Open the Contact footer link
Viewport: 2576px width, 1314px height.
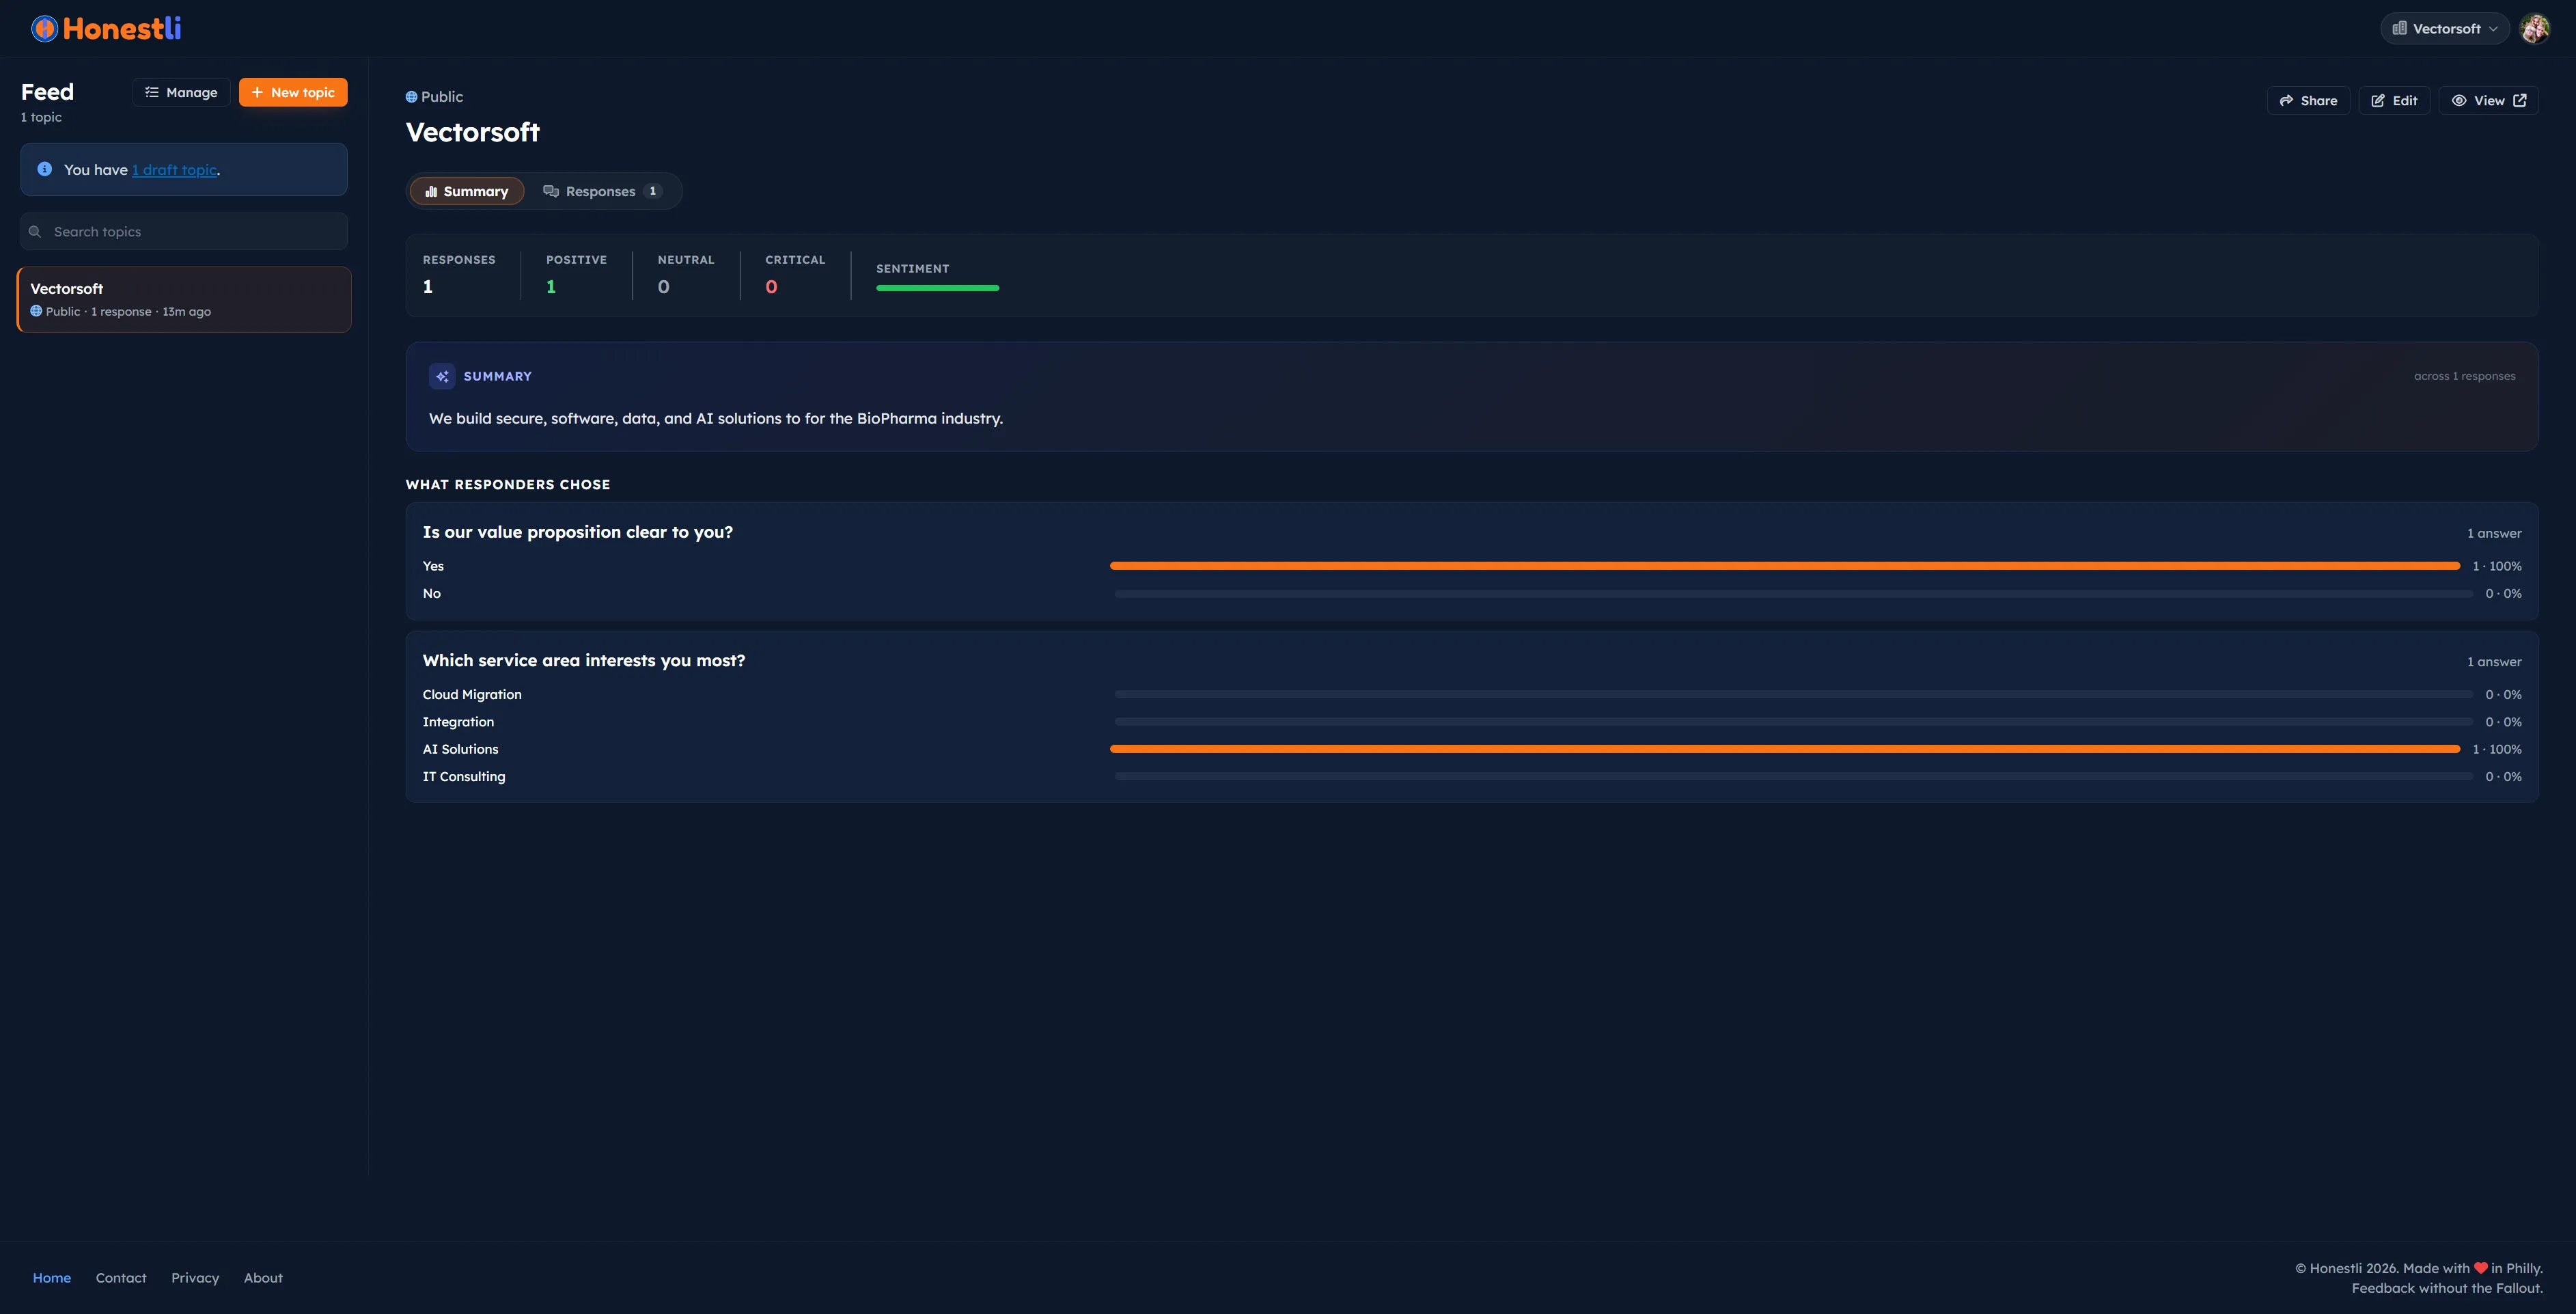coord(121,1278)
